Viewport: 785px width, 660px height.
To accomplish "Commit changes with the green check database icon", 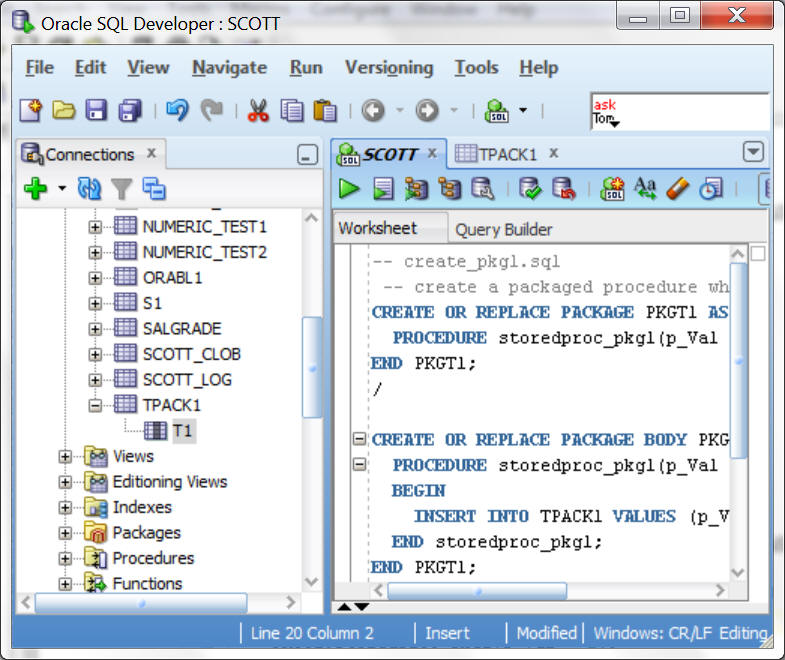I will point(530,189).
